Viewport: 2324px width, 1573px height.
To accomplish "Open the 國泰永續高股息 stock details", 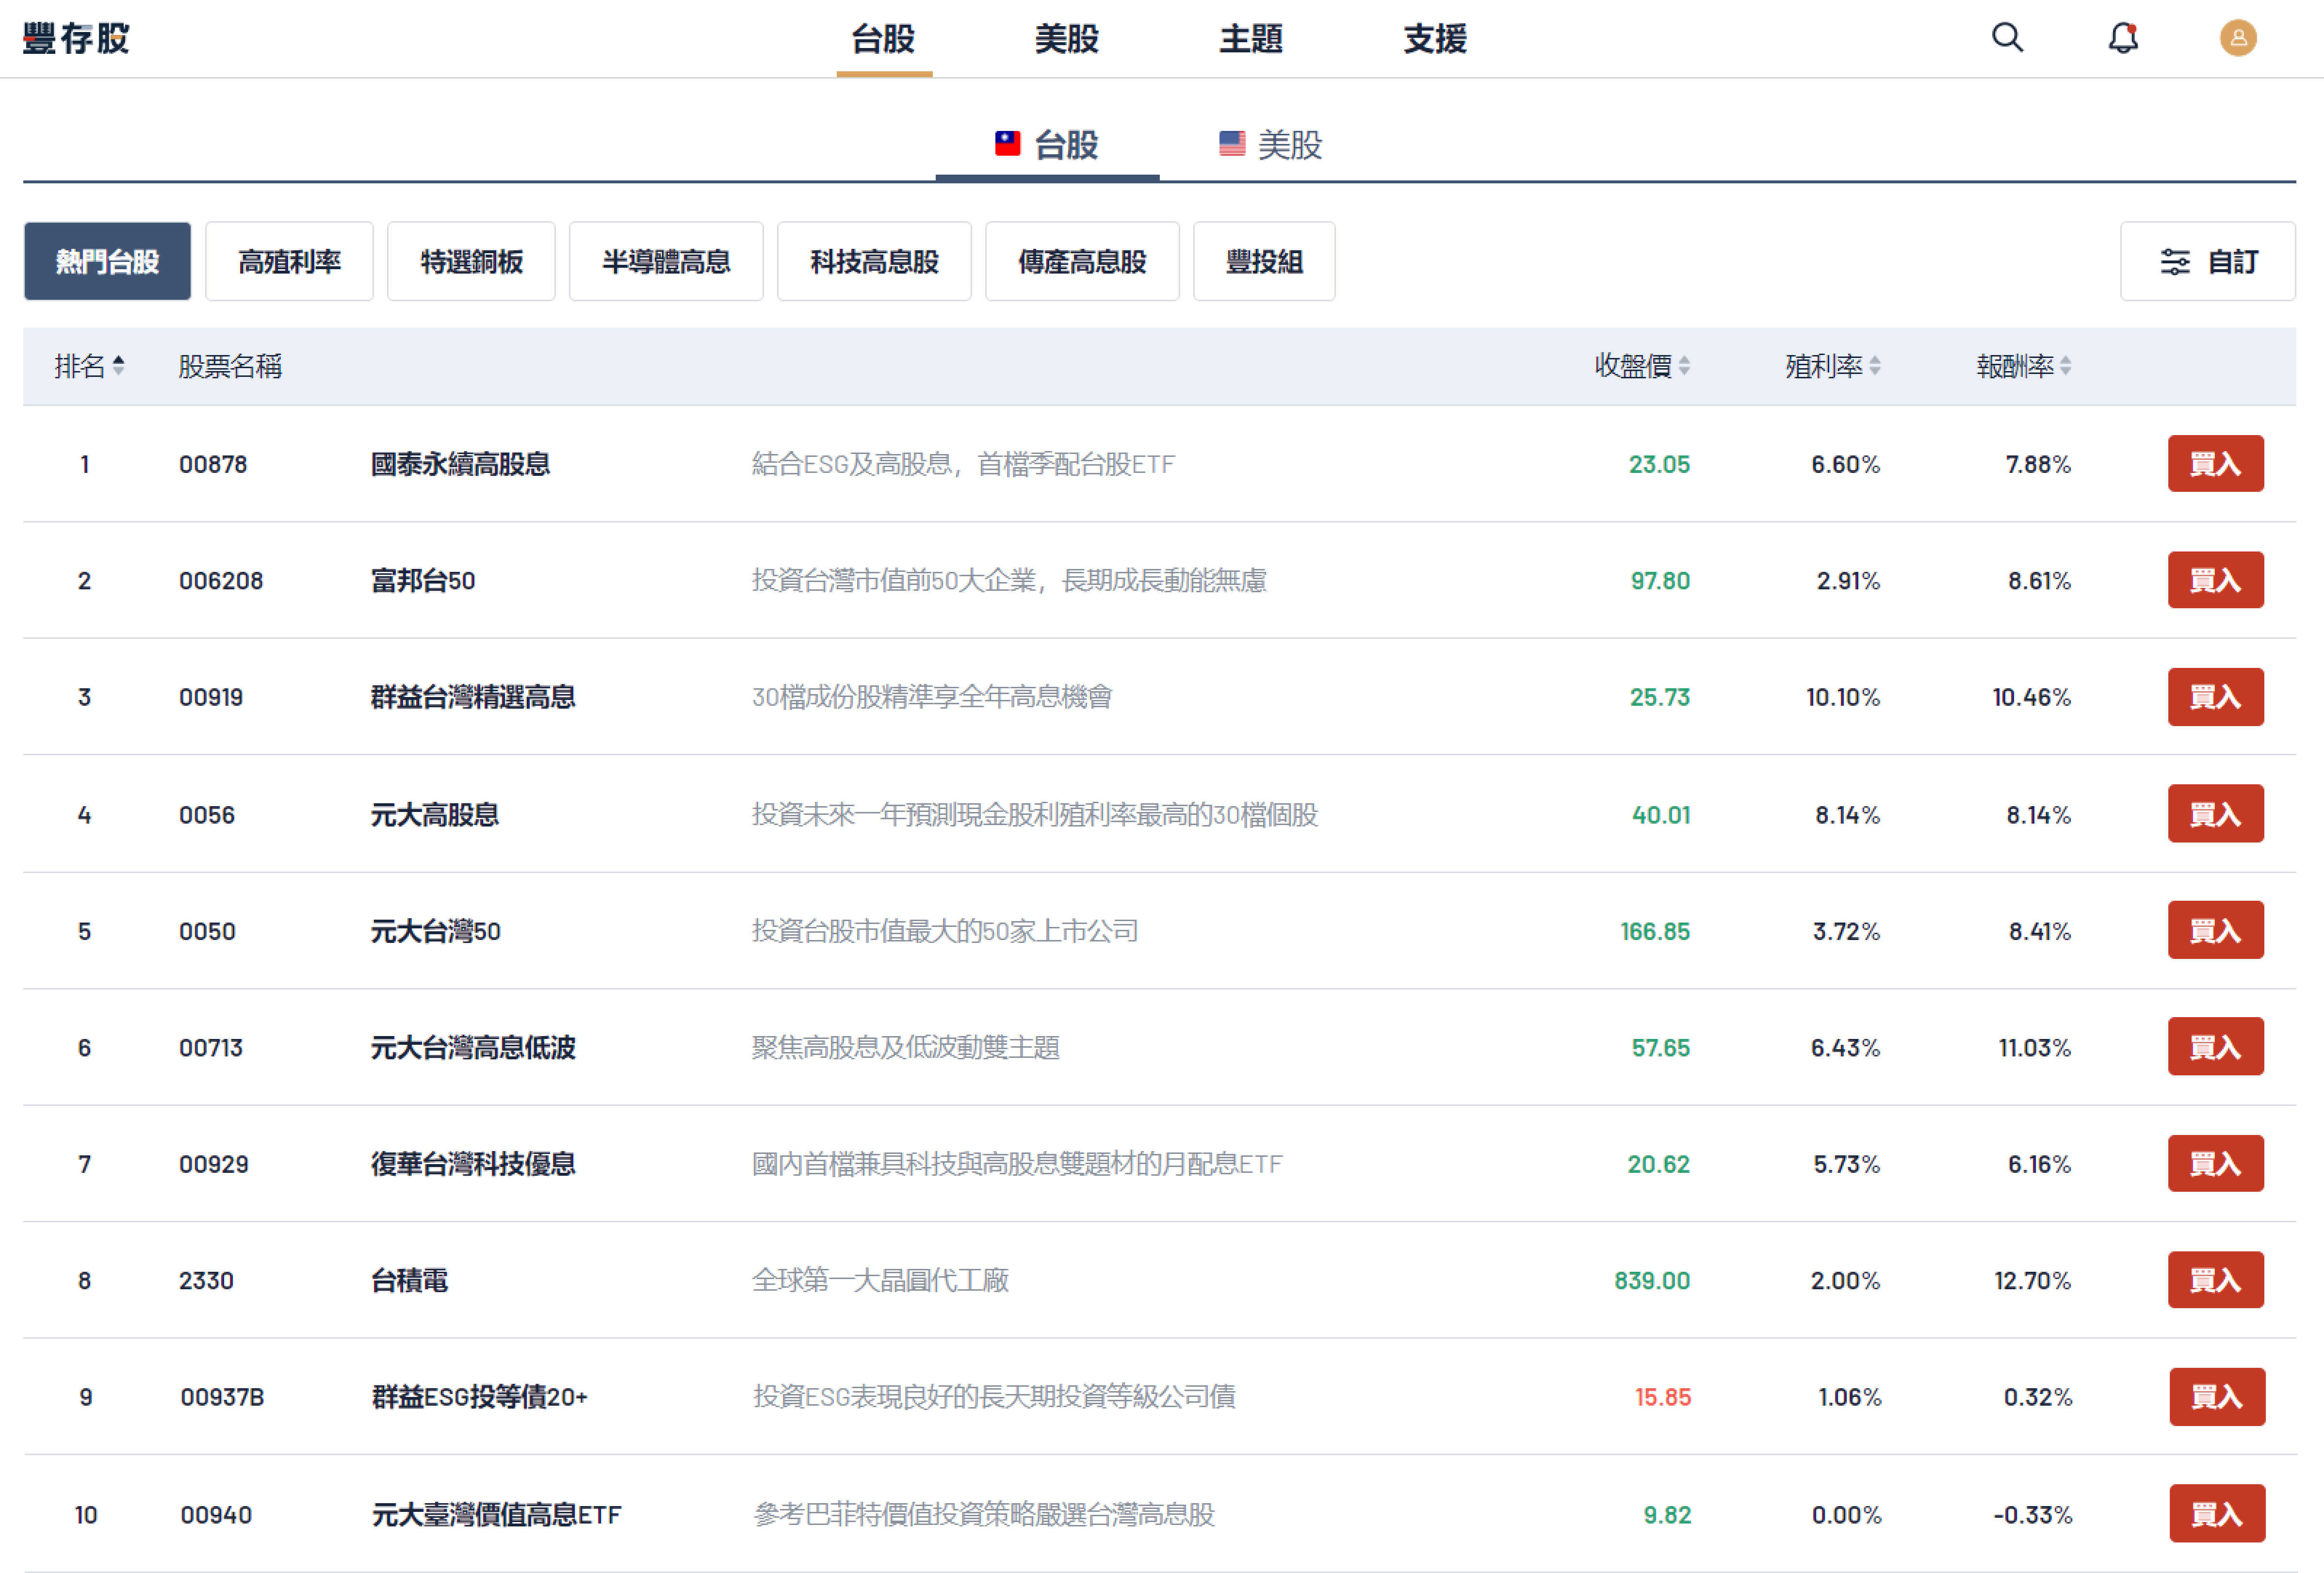I will click(x=460, y=463).
